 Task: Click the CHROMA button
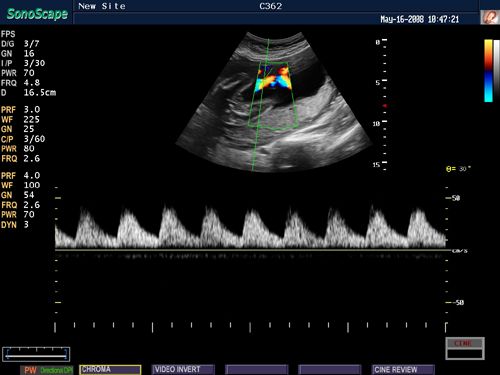[110, 370]
